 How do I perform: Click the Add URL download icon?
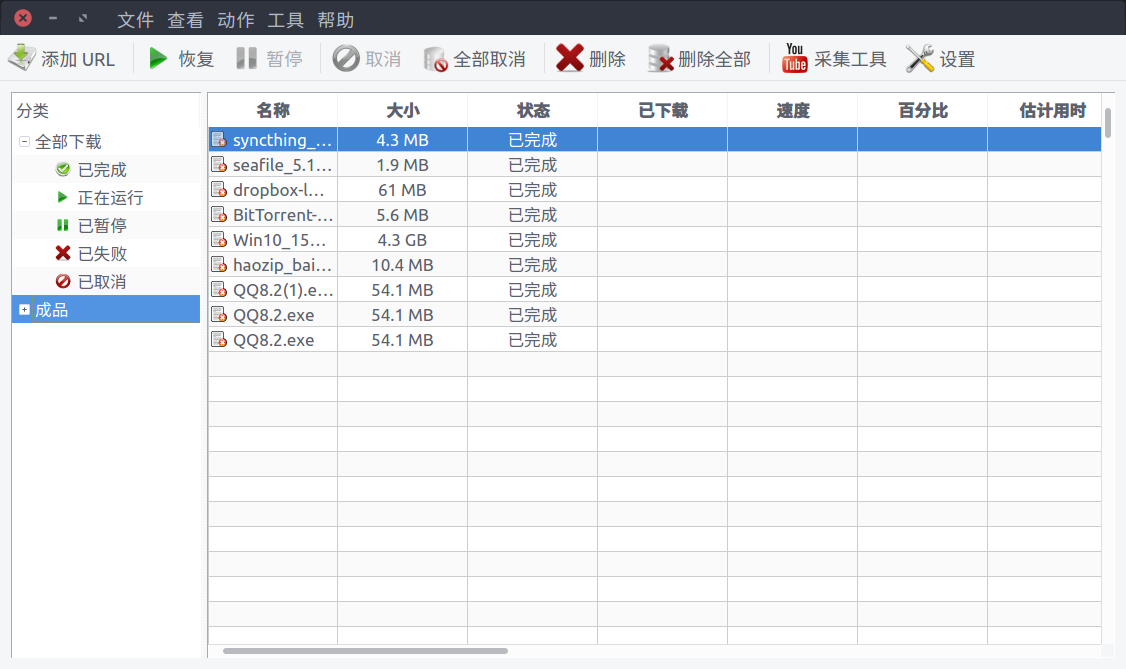(22, 58)
